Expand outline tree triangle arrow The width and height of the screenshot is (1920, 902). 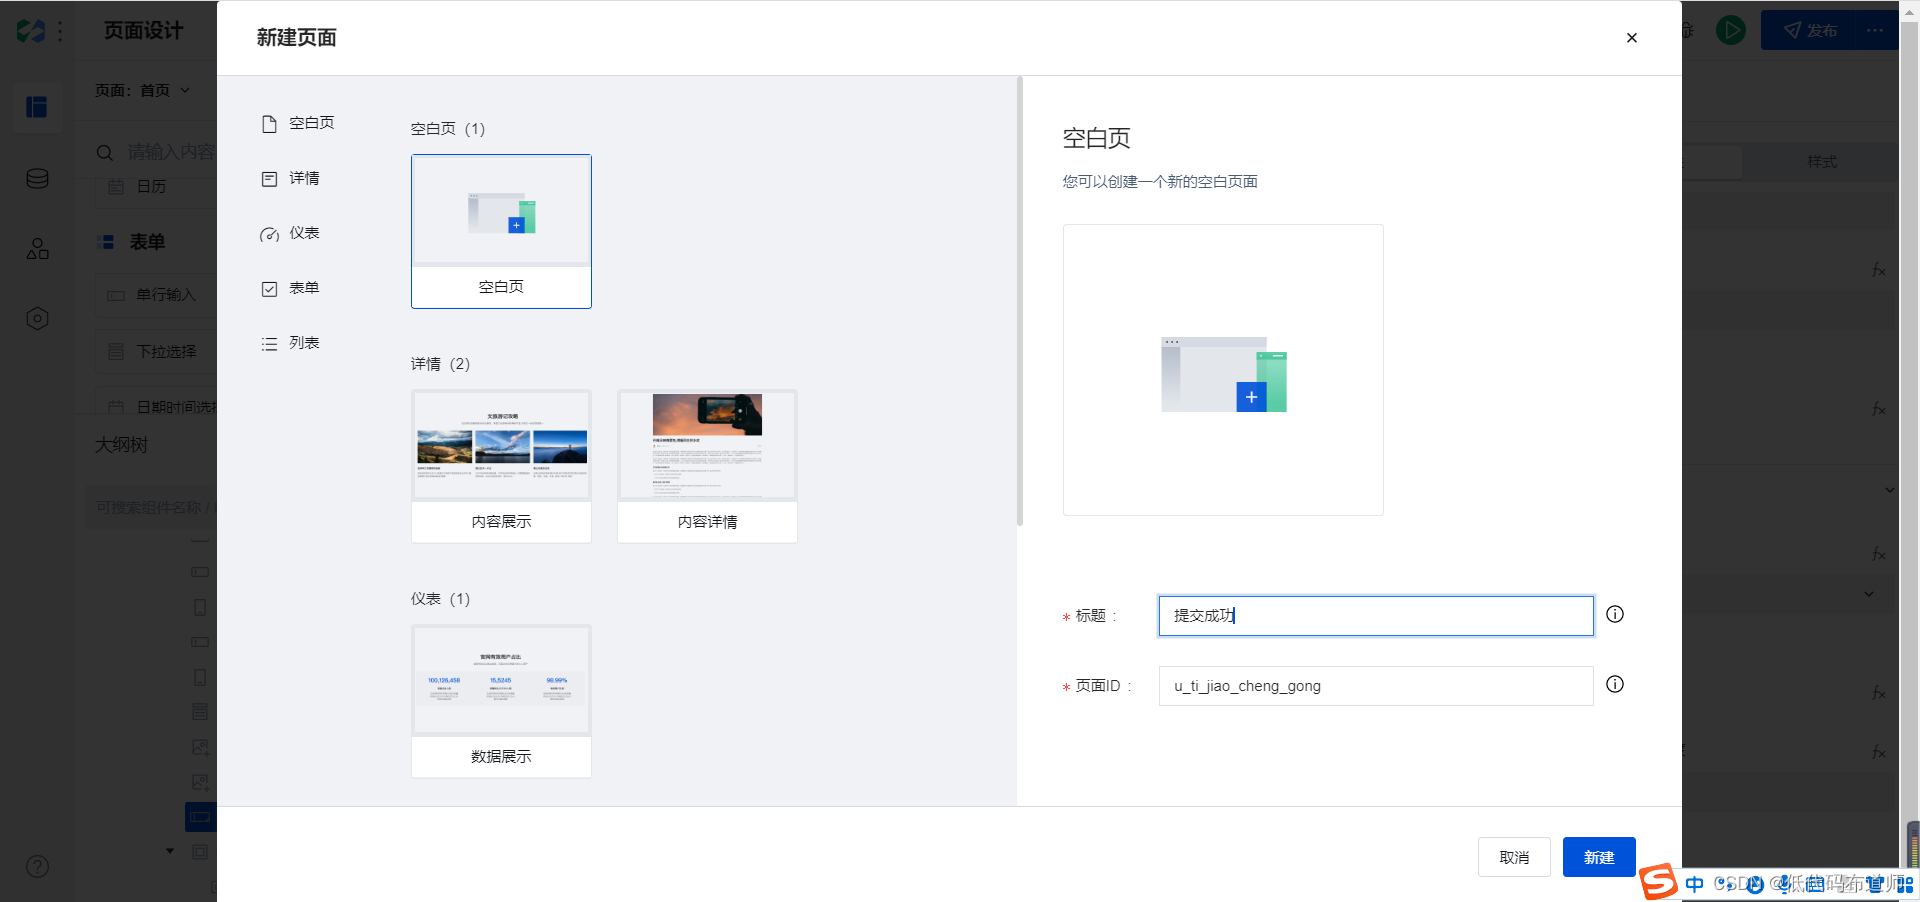[170, 852]
